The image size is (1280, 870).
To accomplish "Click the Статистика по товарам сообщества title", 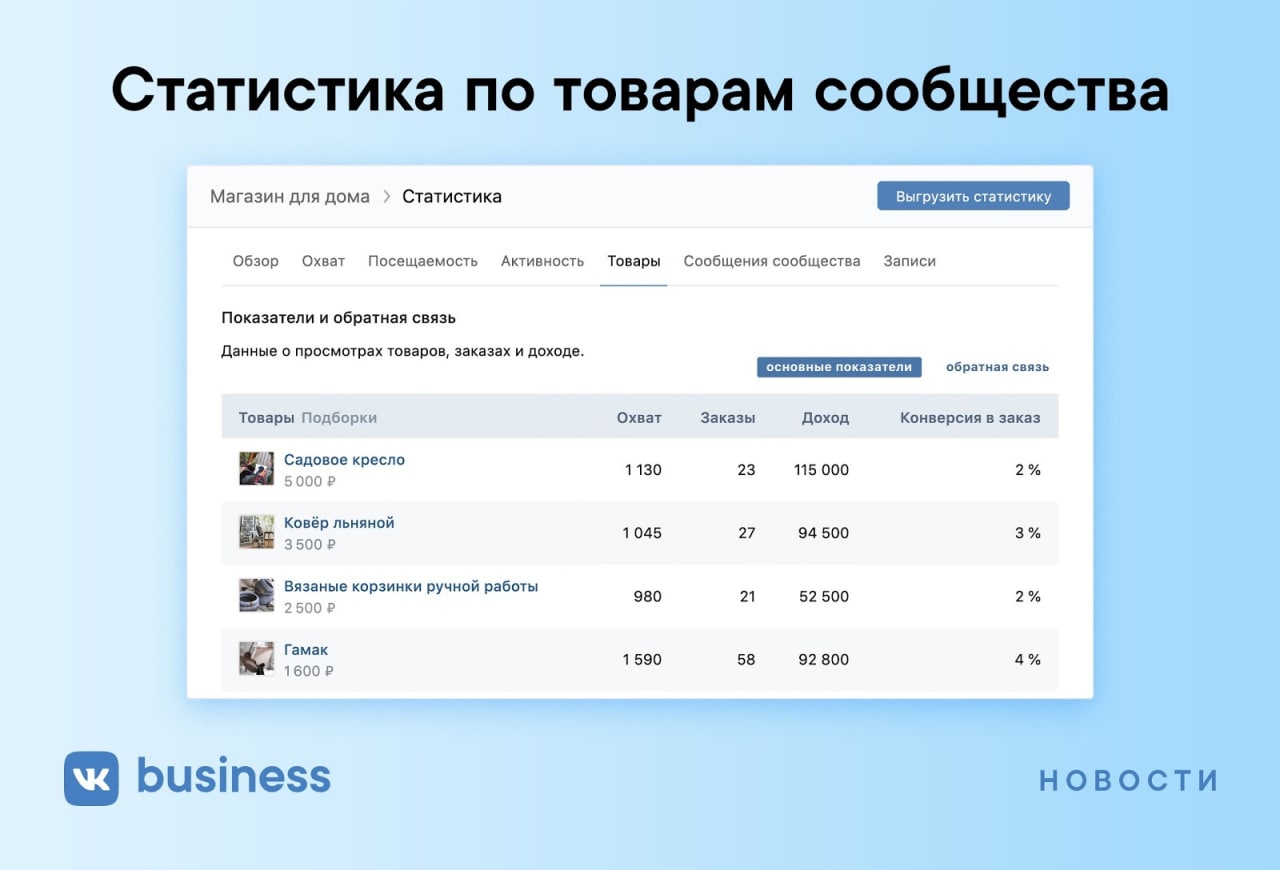I will tap(640, 92).
